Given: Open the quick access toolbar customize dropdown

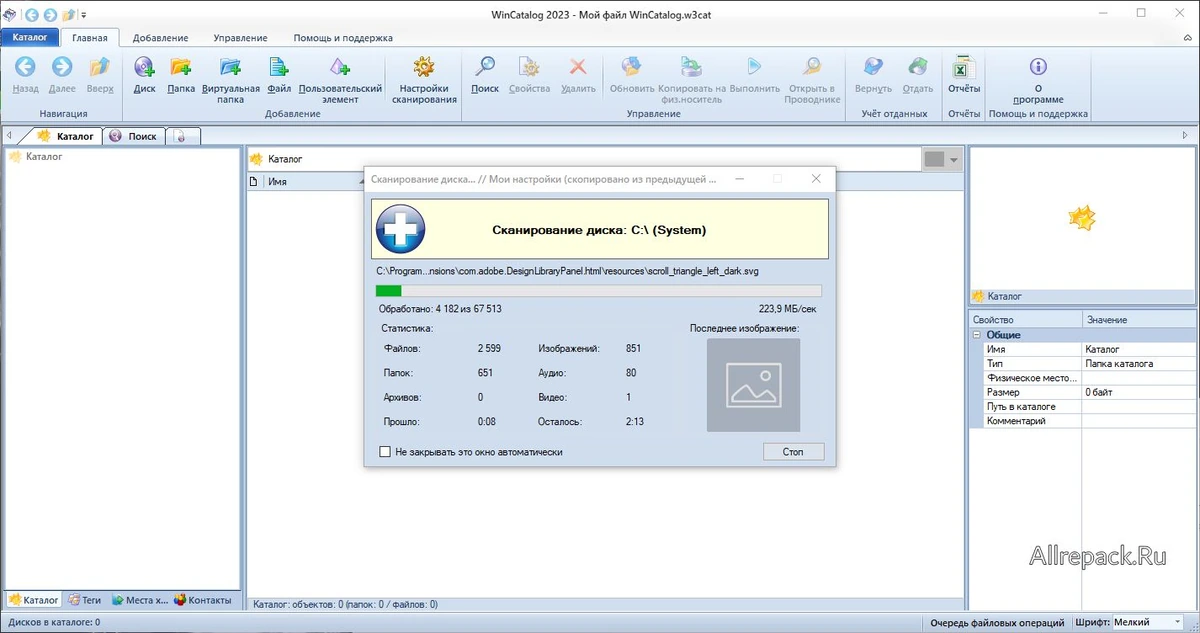Looking at the screenshot, I should pos(83,15).
